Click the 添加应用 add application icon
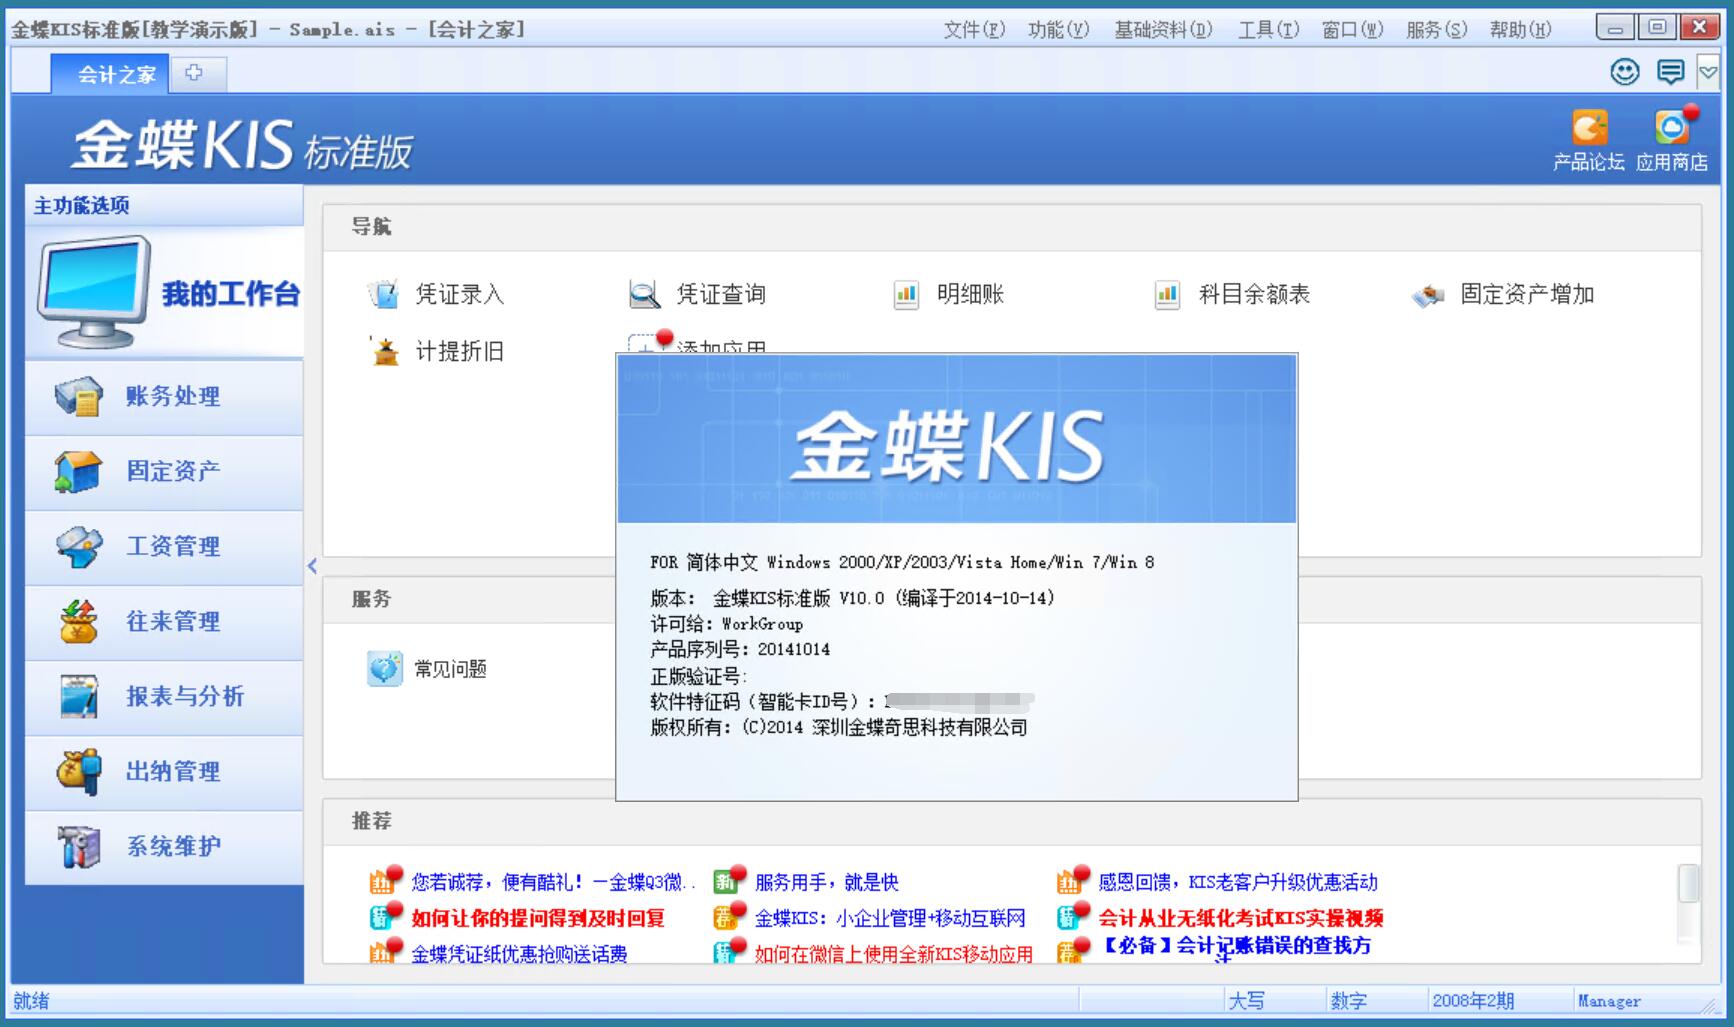Viewport: 1734px width, 1027px height. click(x=648, y=343)
